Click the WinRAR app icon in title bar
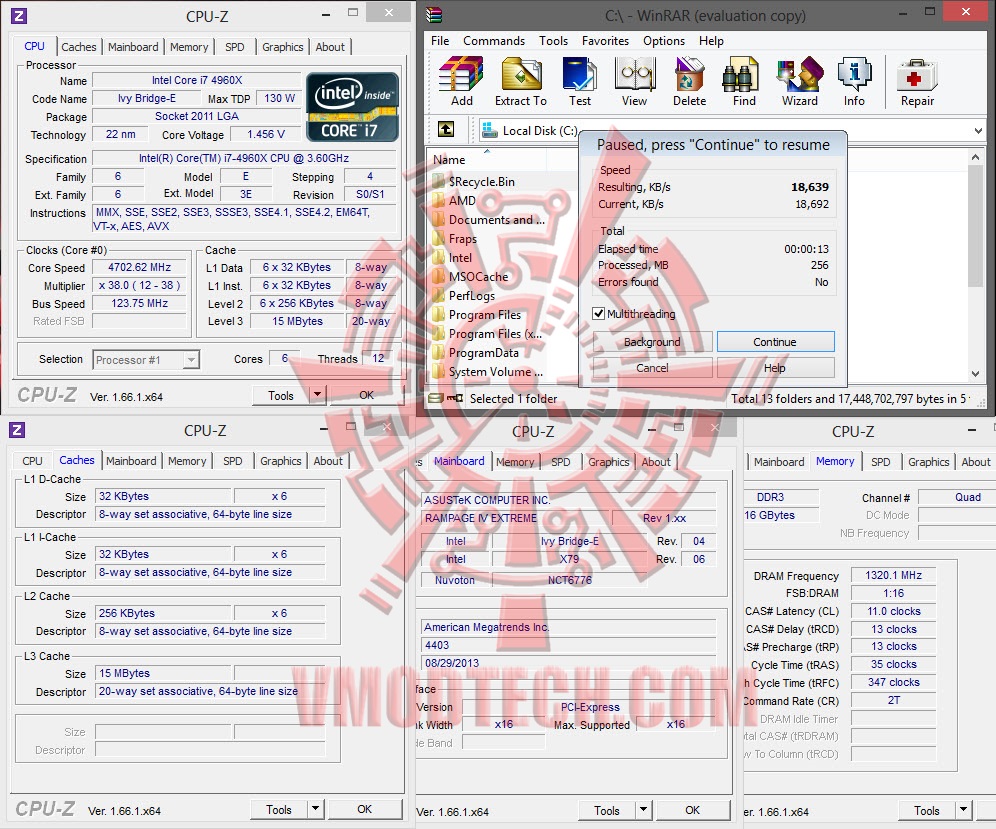This screenshot has width=996, height=829. (433, 15)
